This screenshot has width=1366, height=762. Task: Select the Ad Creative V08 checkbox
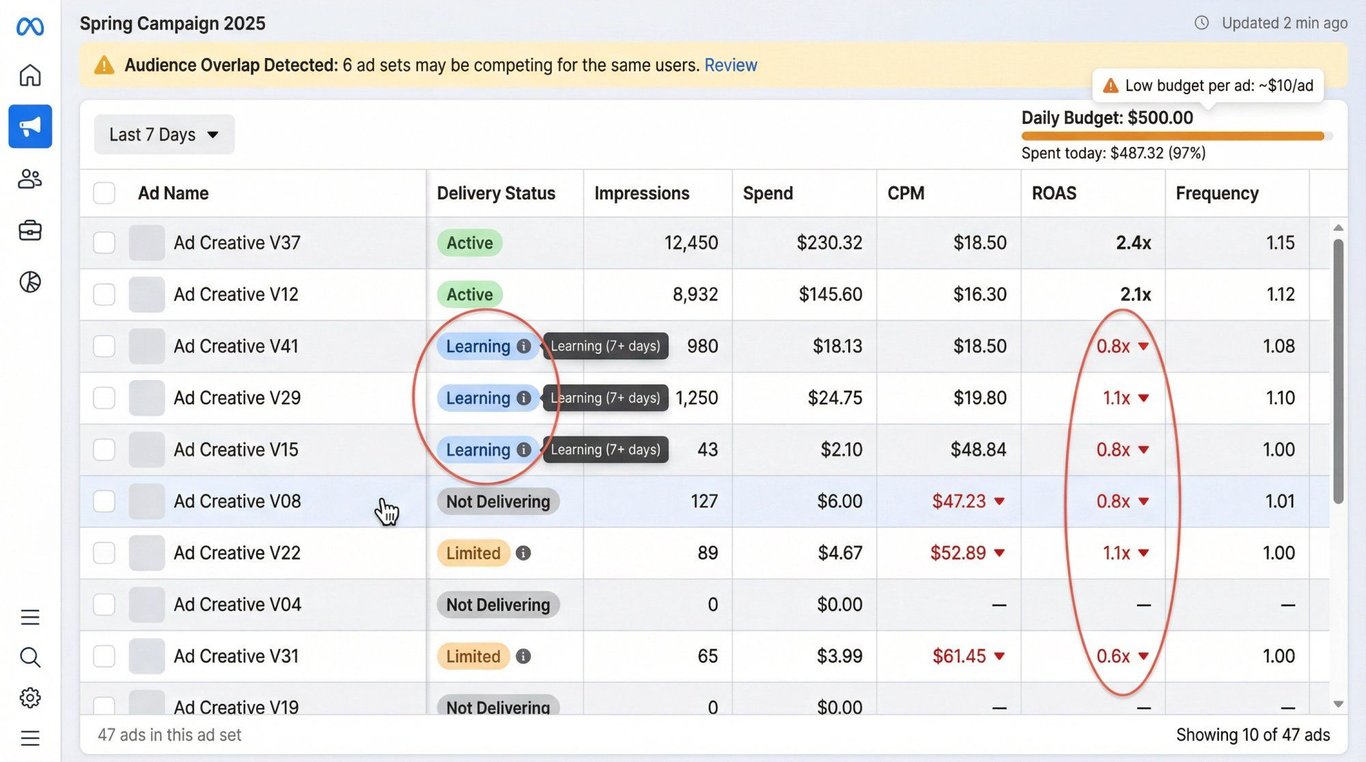(104, 501)
